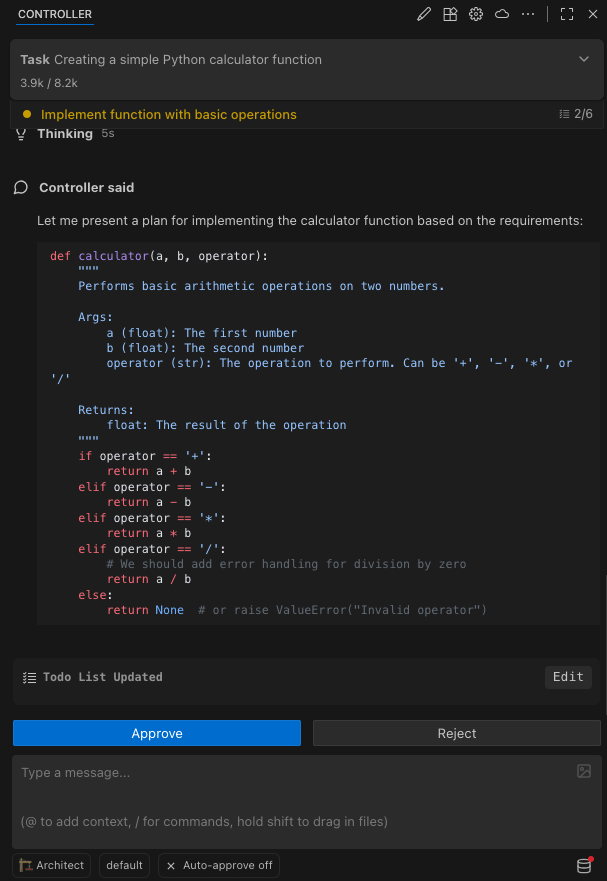This screenshot has width=607, height=881.
Task: Open the extensions marketplace icon
Action: click(x=450, y=14)
